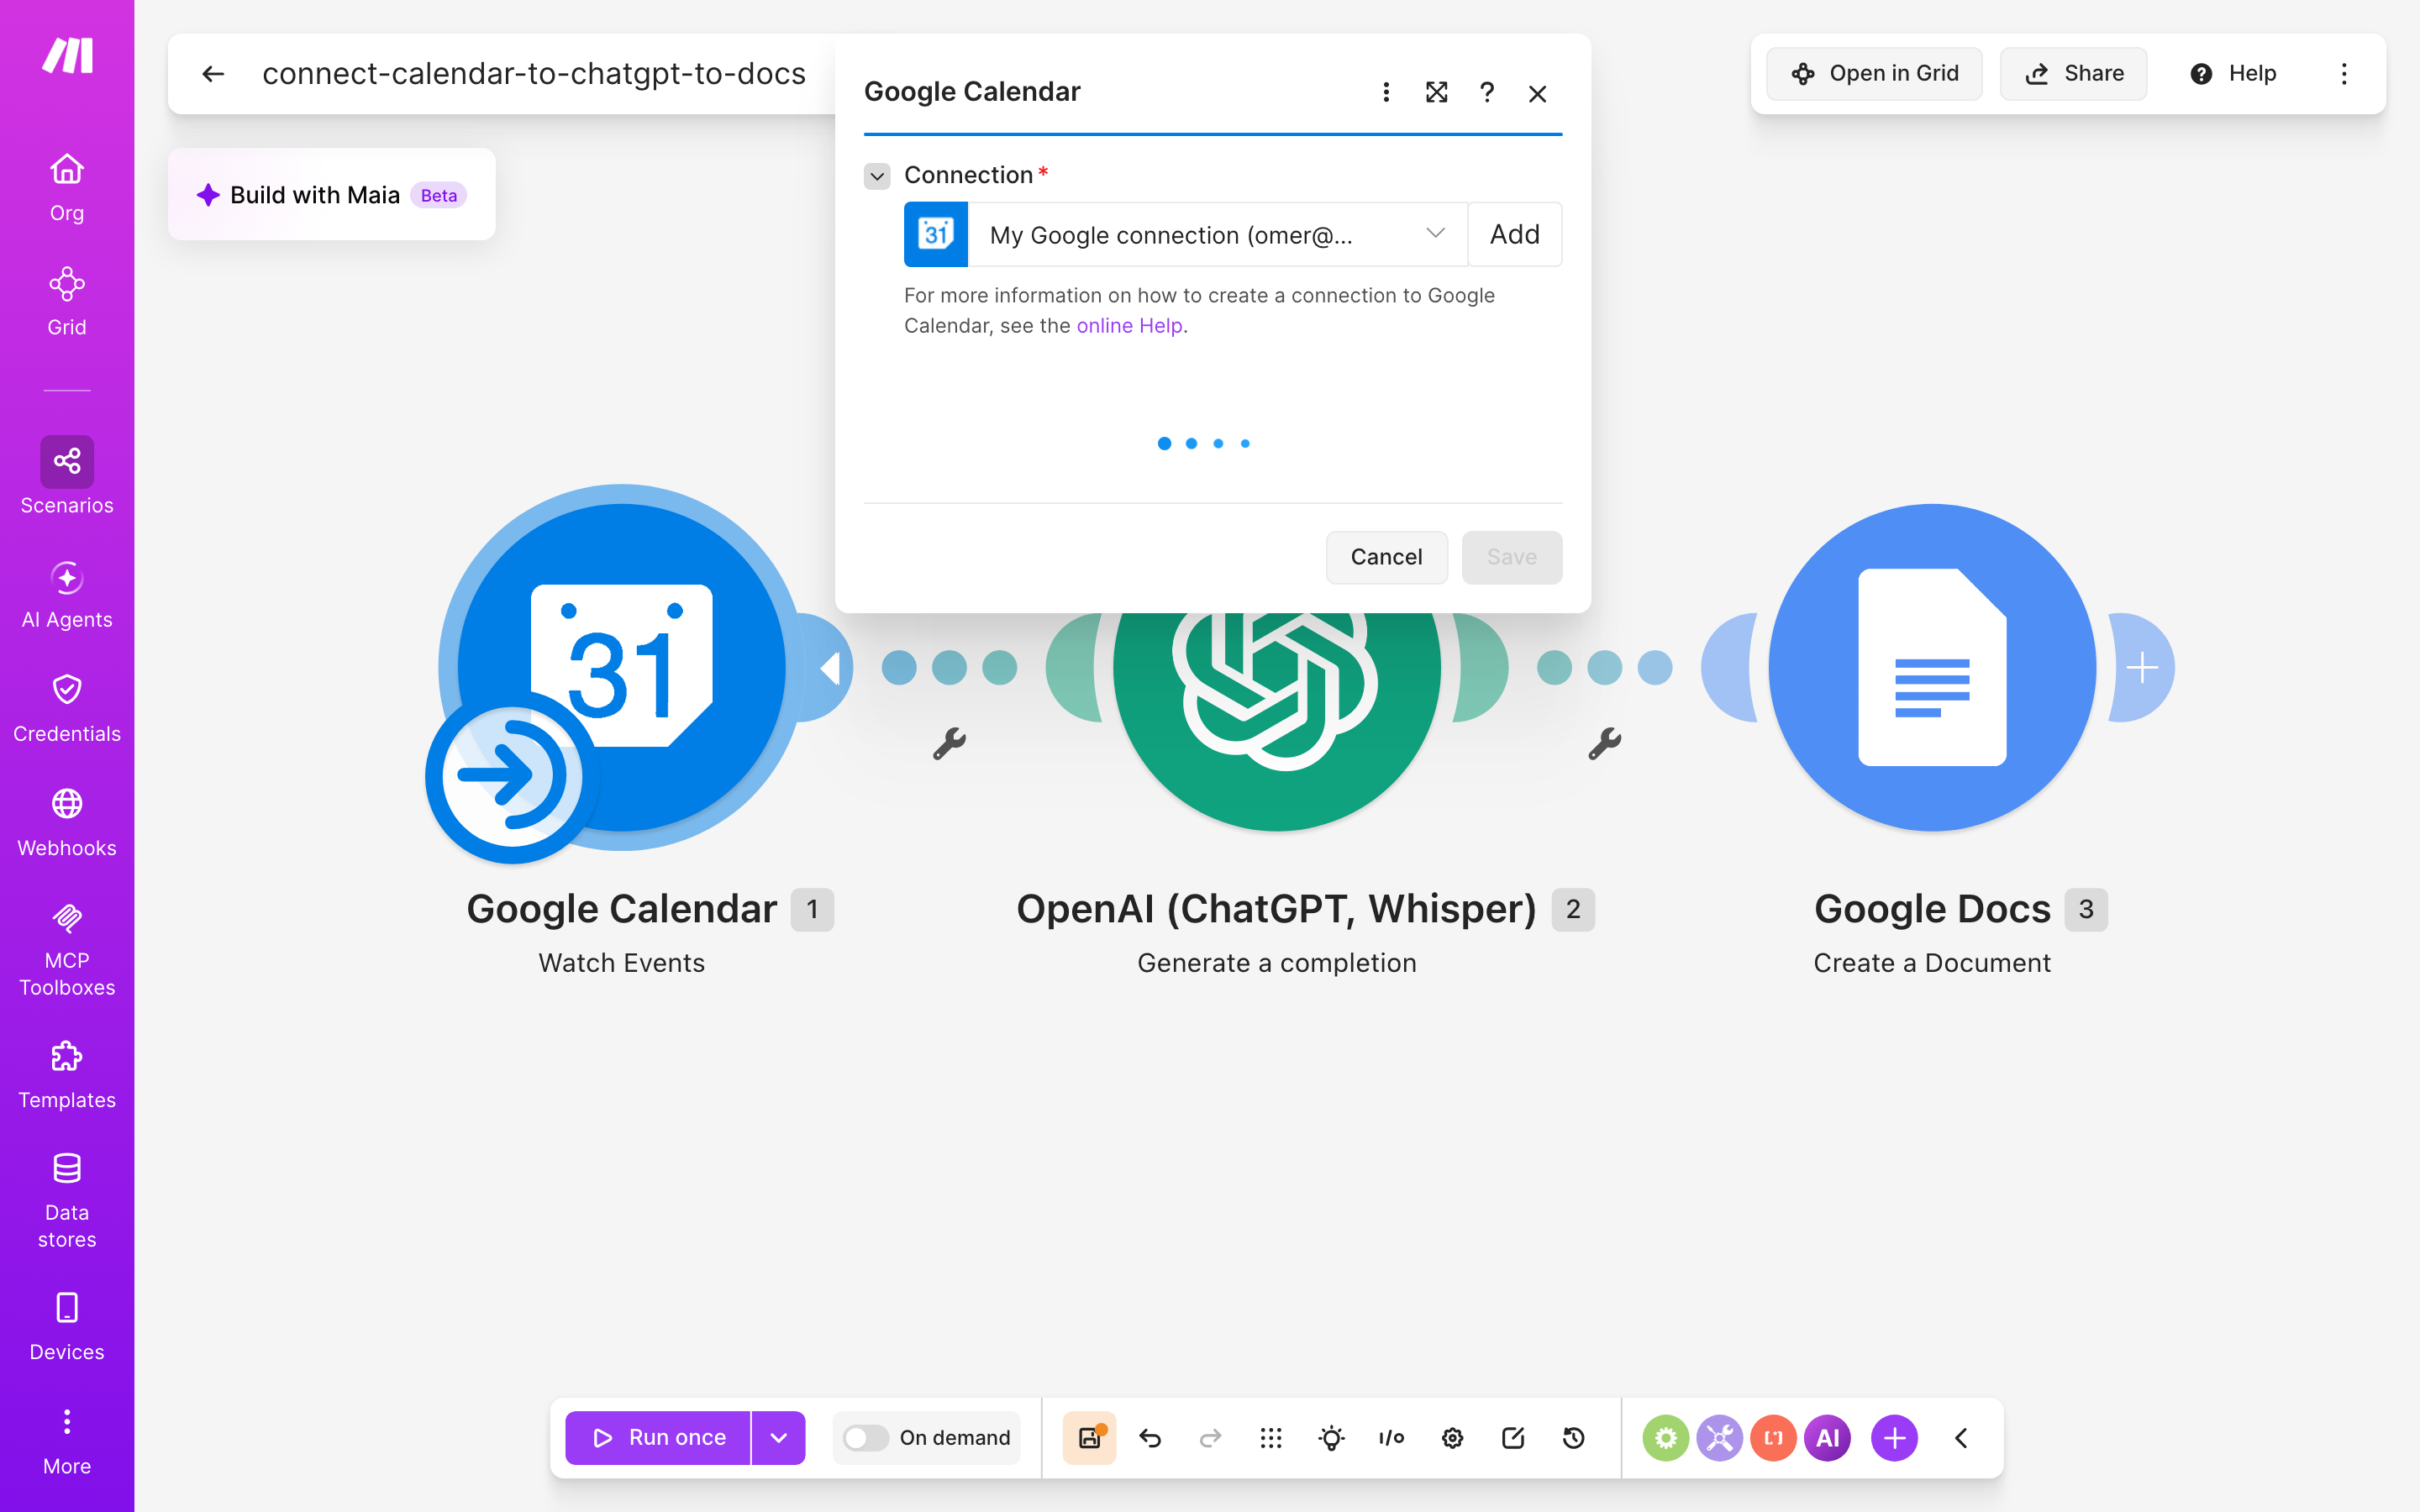Image resolution: width=2420 pixels, height=1512 pixels.
Task: Click the Make logo
Action: pyautogui.click(x=67, y=56)
